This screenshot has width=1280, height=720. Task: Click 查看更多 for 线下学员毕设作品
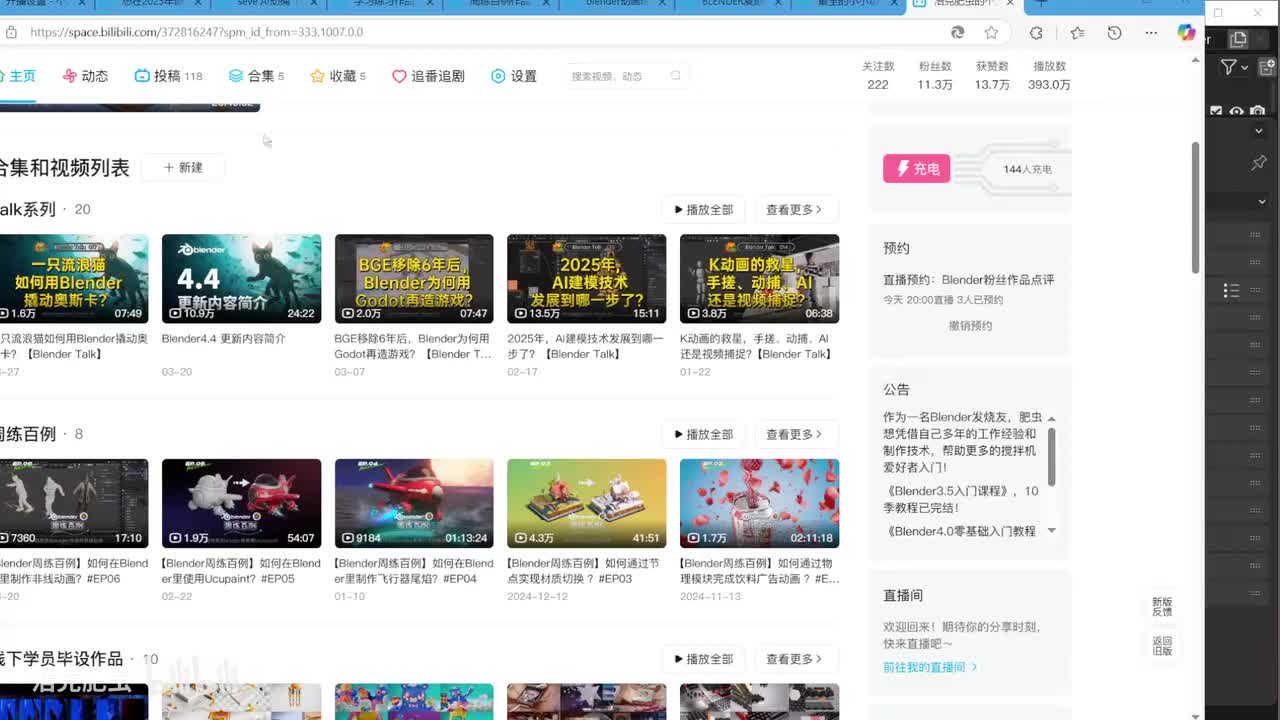click(x=794, y=660)
